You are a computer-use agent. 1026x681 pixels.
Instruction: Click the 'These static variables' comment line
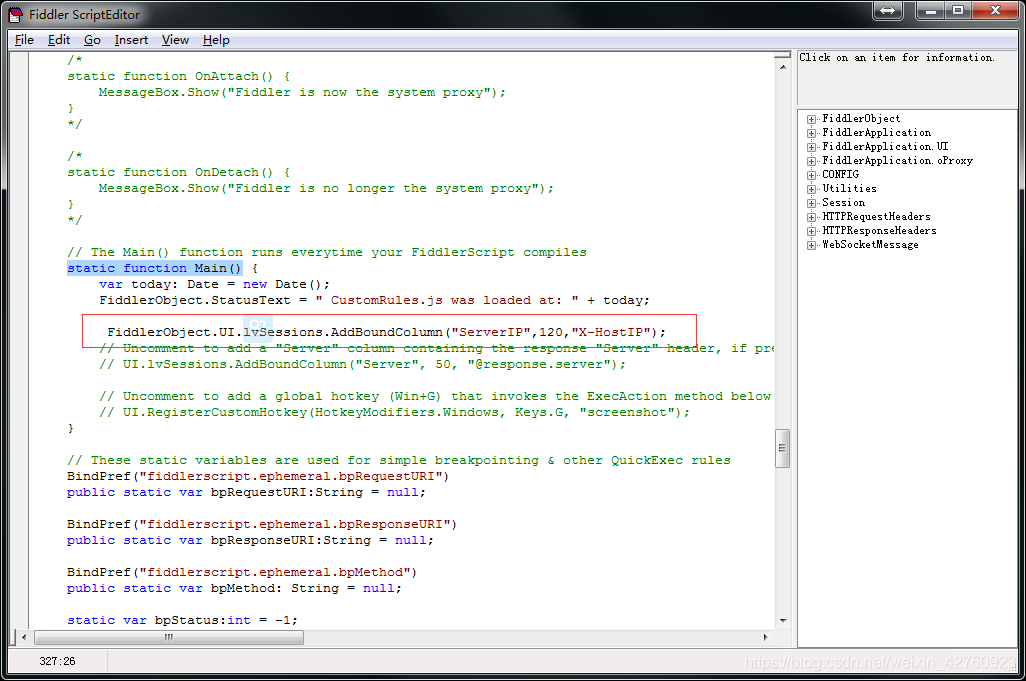pos(398,461)
